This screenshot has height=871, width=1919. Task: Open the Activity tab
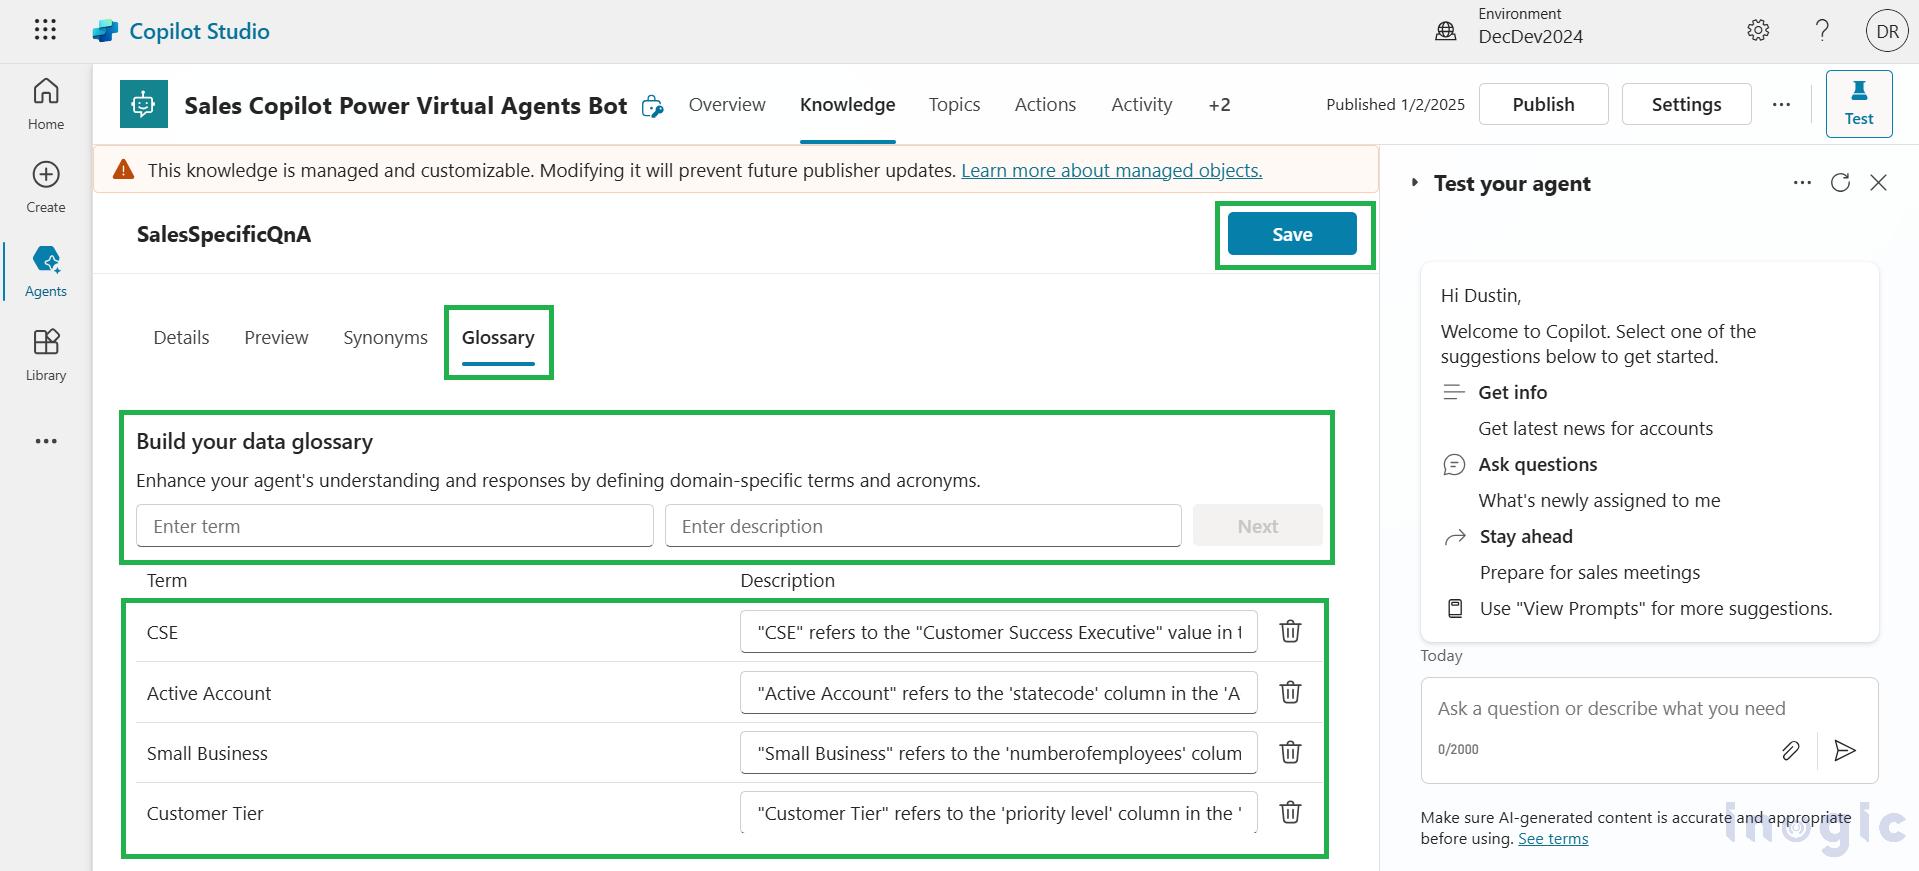tap(1141, 104)
